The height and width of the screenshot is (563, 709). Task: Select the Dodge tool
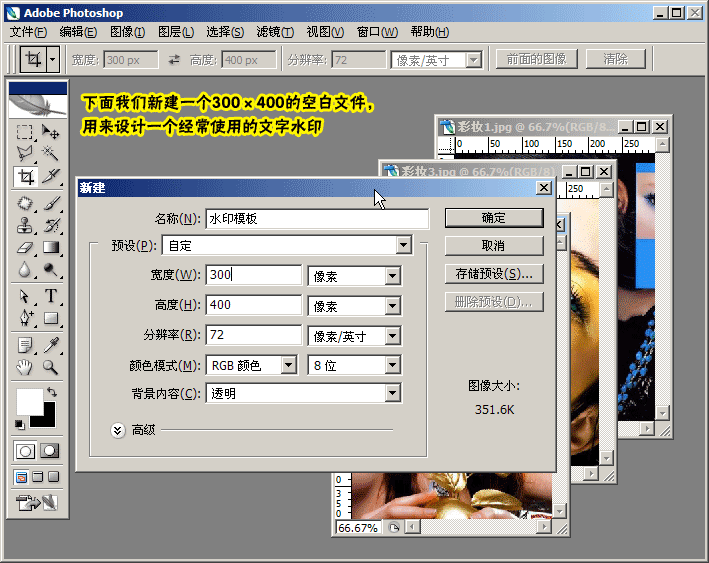pyautogui.click(x=50, y=270)
